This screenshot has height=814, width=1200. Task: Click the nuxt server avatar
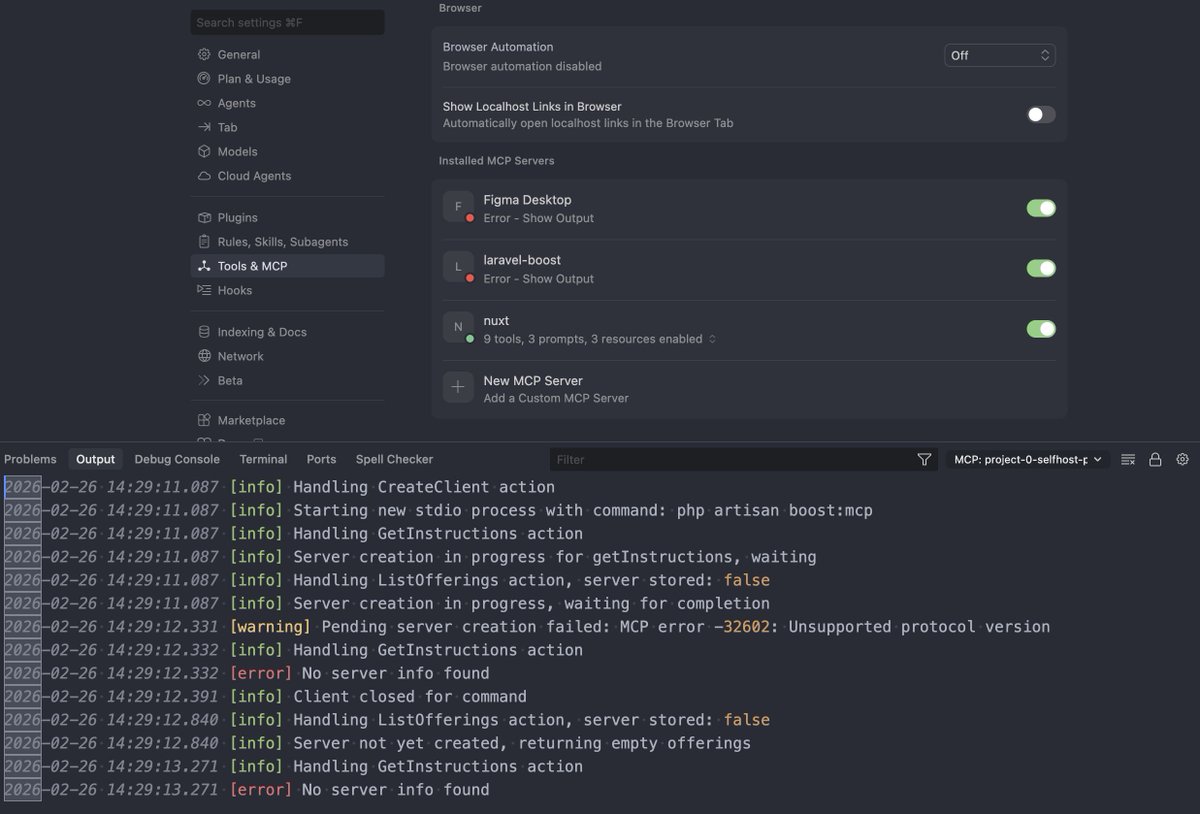[458, 328]
